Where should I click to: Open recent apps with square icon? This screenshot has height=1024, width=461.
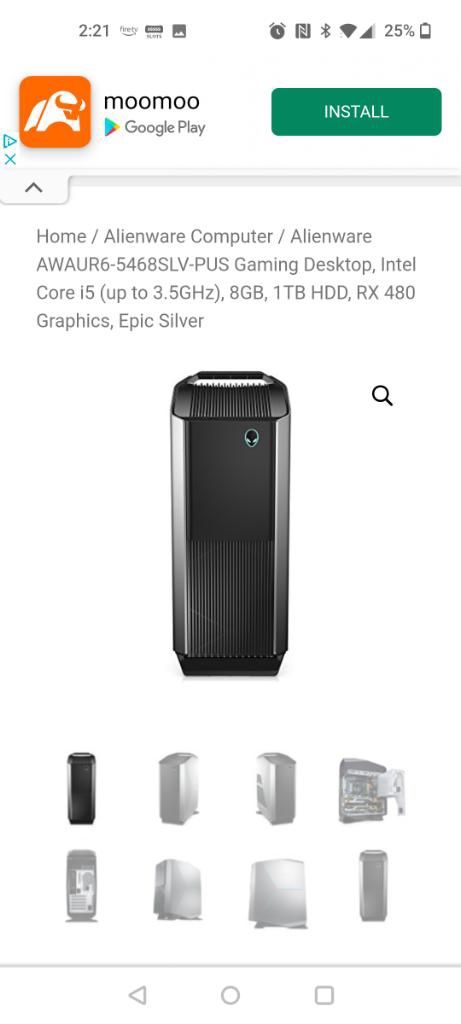[324, 995]
